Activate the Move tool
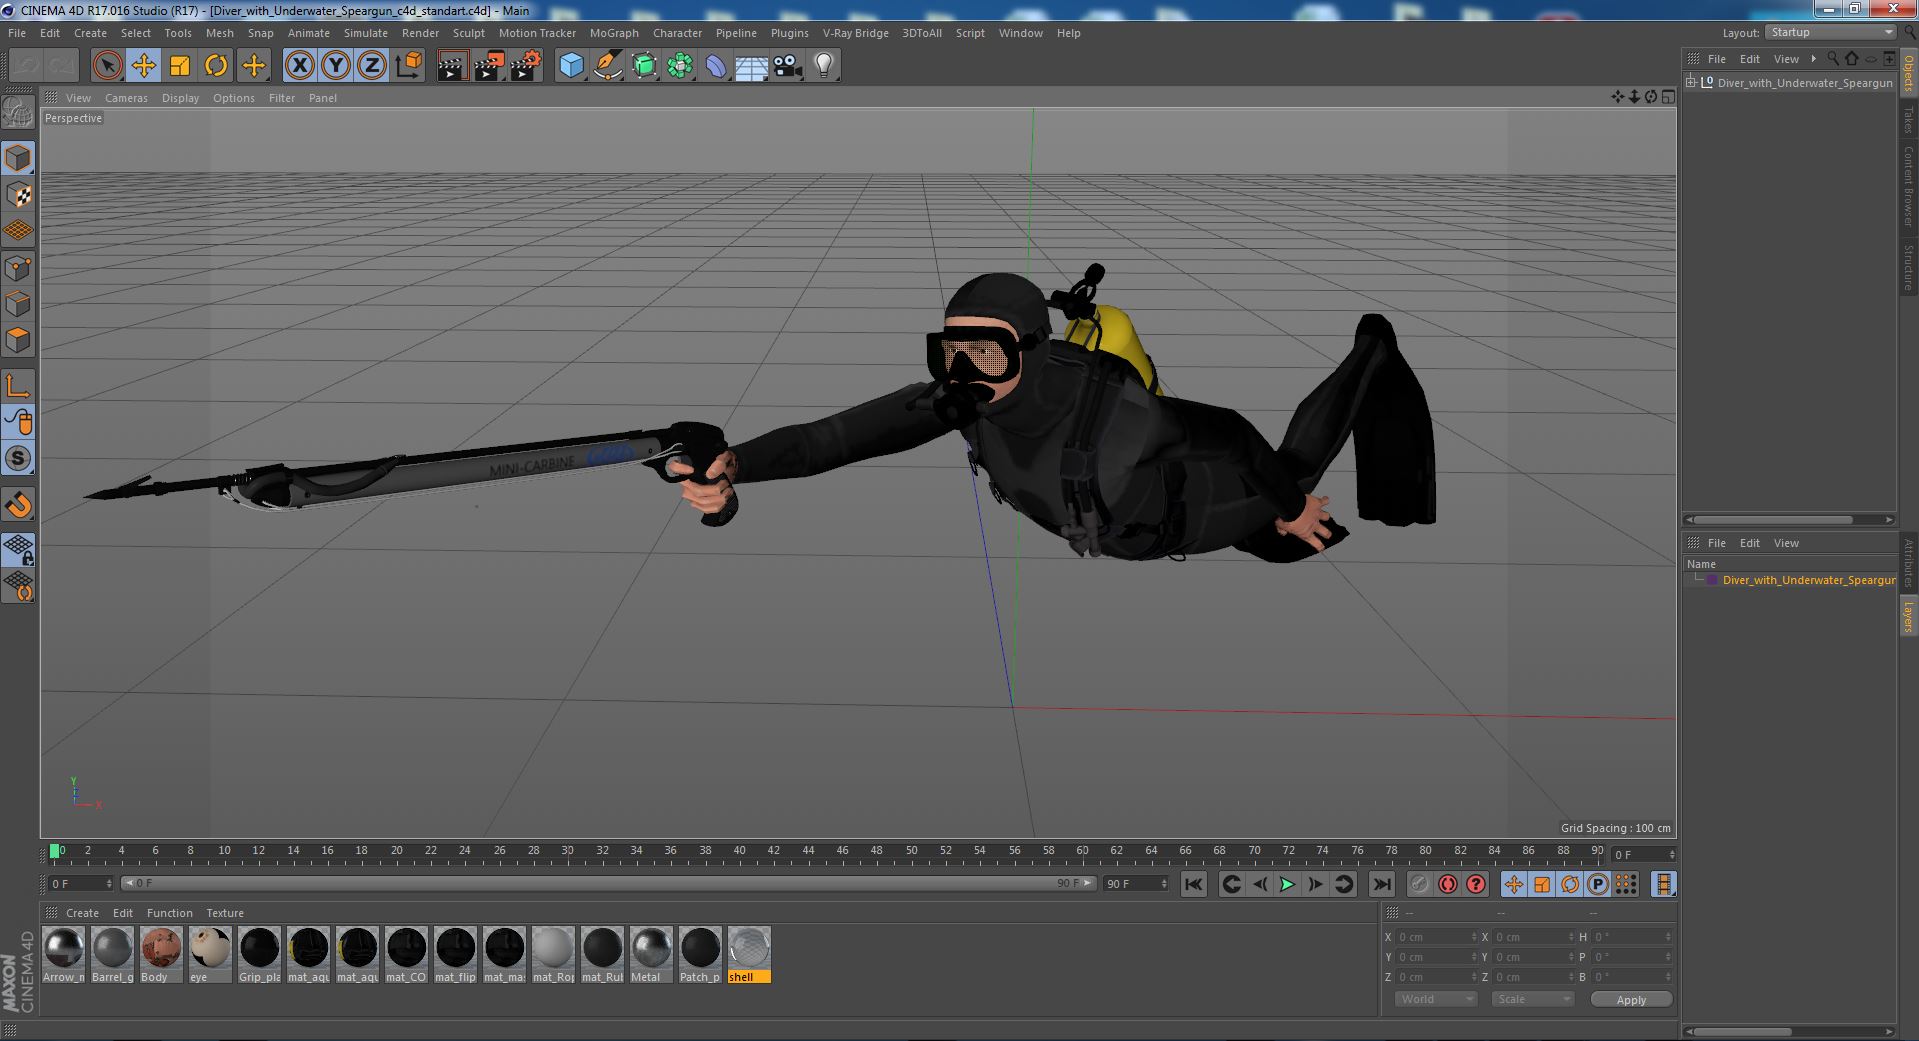Viewport: 1919px width, 1041px height. (x=143, y=66)
